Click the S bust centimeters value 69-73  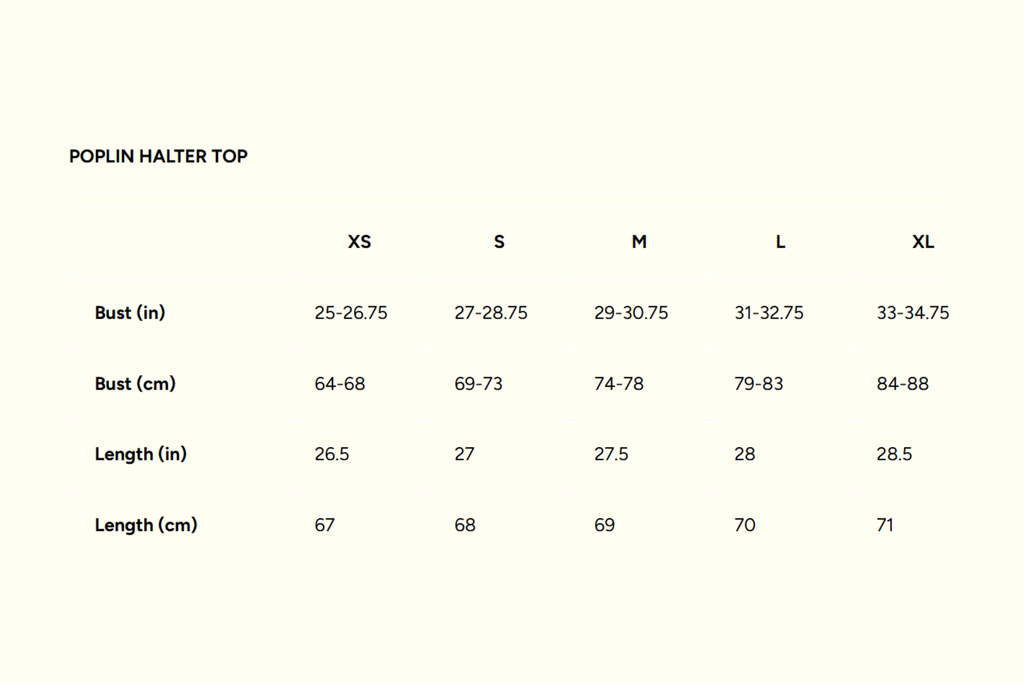479,384
